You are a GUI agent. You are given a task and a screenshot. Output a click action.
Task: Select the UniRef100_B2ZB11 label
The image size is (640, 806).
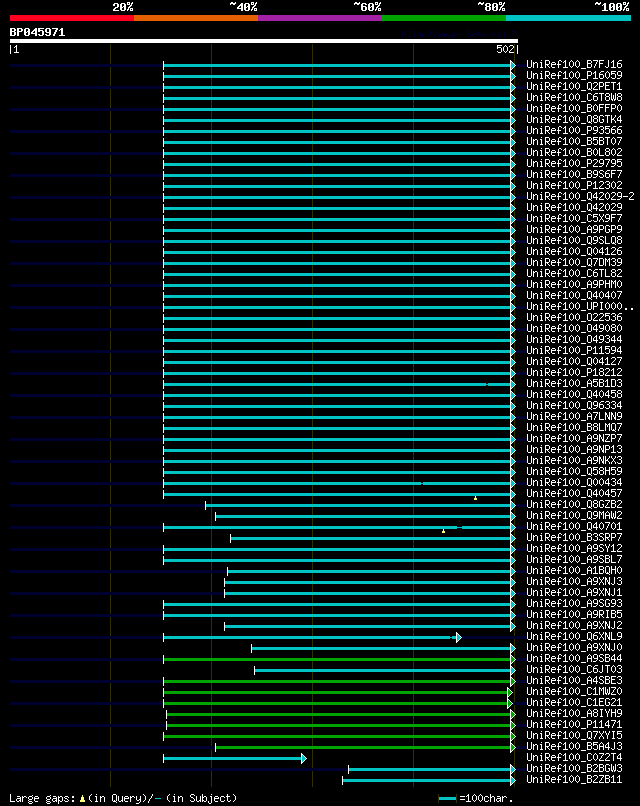574,780
